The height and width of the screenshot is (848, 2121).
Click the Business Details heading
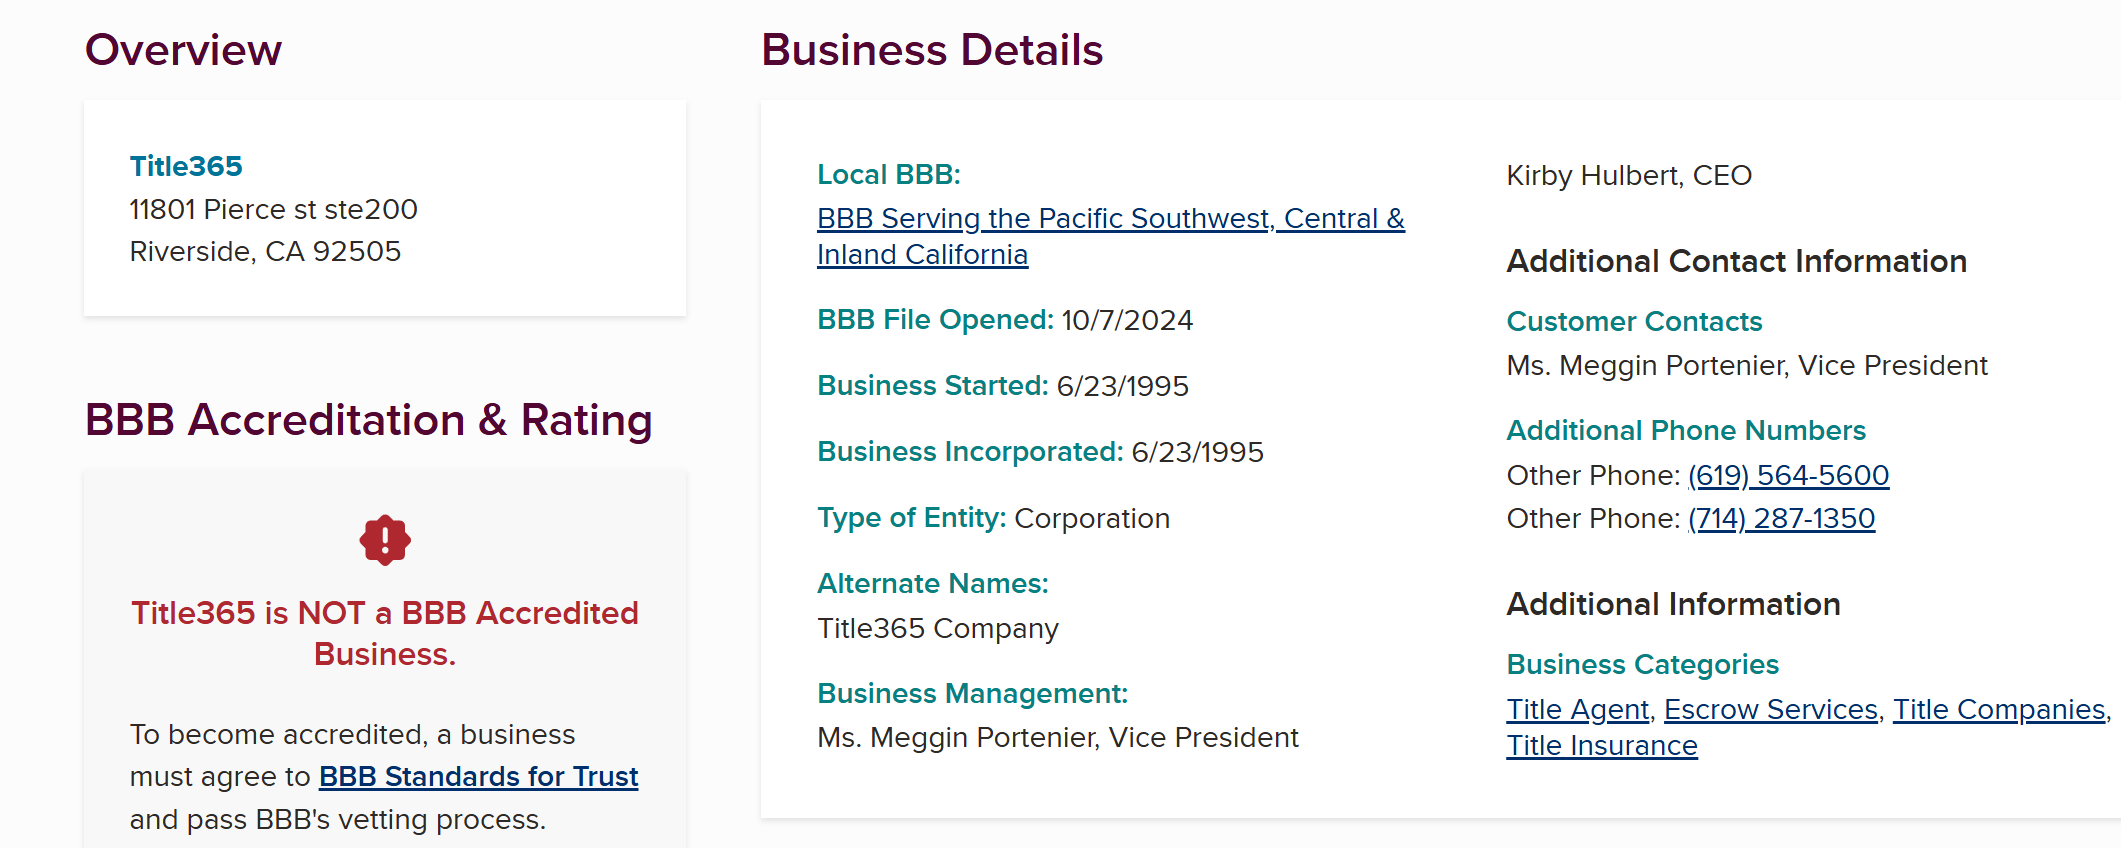click(x=932, y=50)
